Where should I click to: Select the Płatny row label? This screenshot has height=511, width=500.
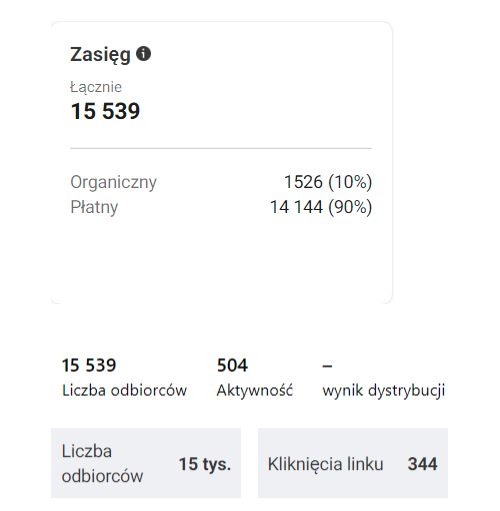(94, 207)
